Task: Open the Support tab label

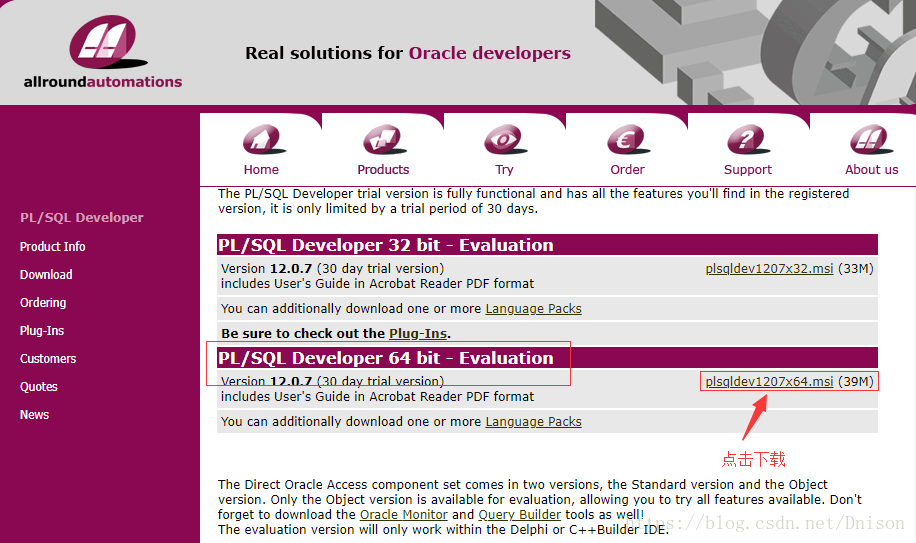Action: pyautogui.click(x=748, y=170)
